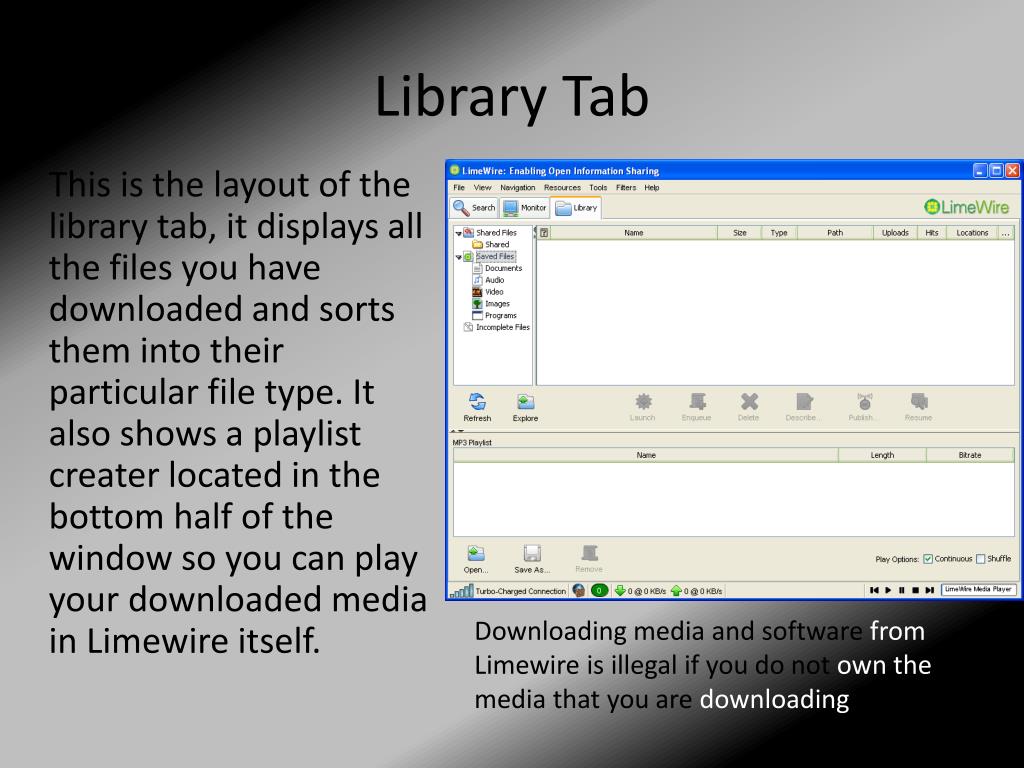Sort MP3 playlist by Name column
This screenshot has height=768, width=1024.
click(646, 455)
